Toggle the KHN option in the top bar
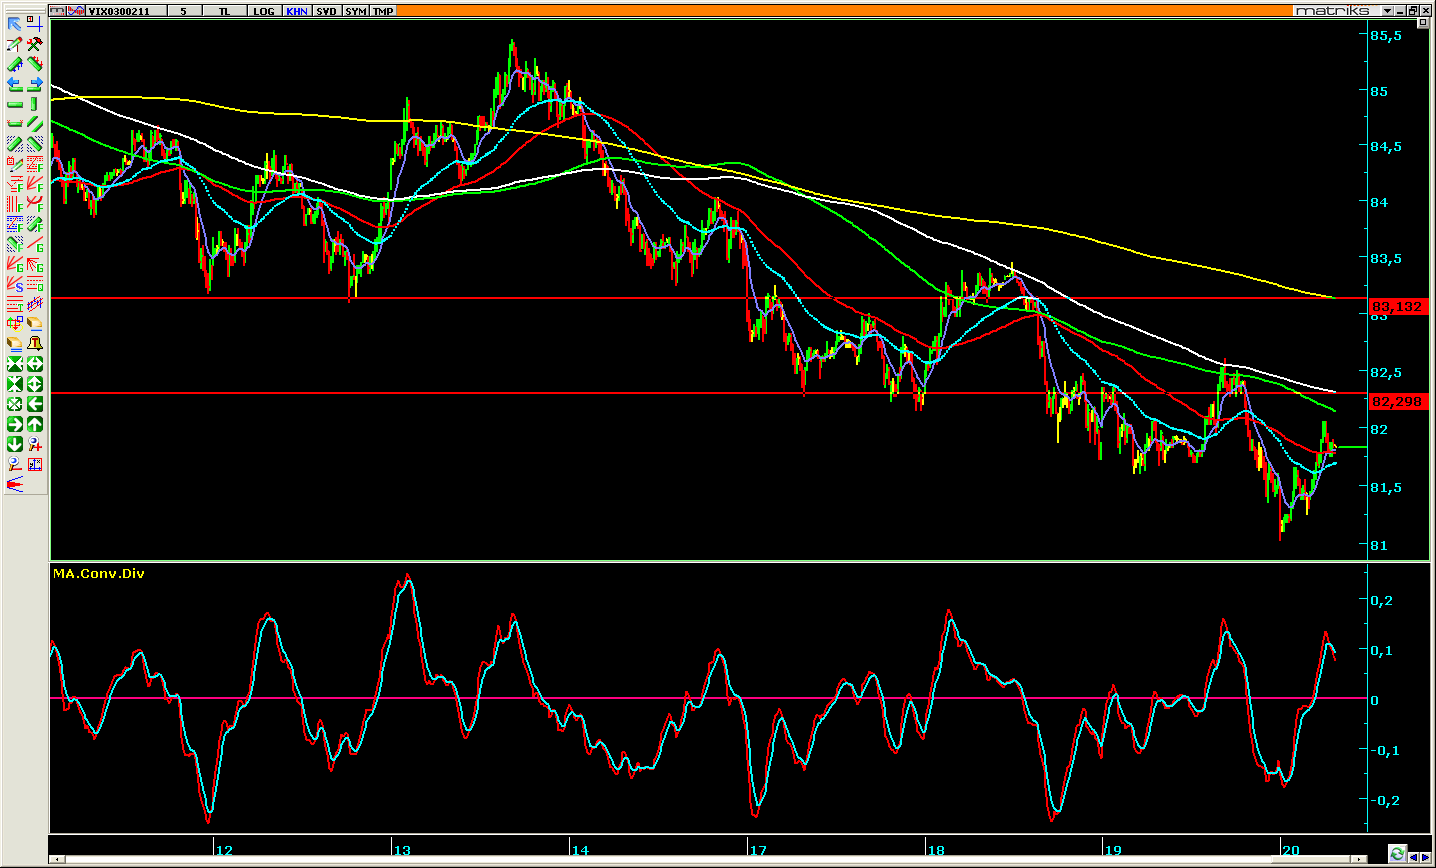 (297, 11)
